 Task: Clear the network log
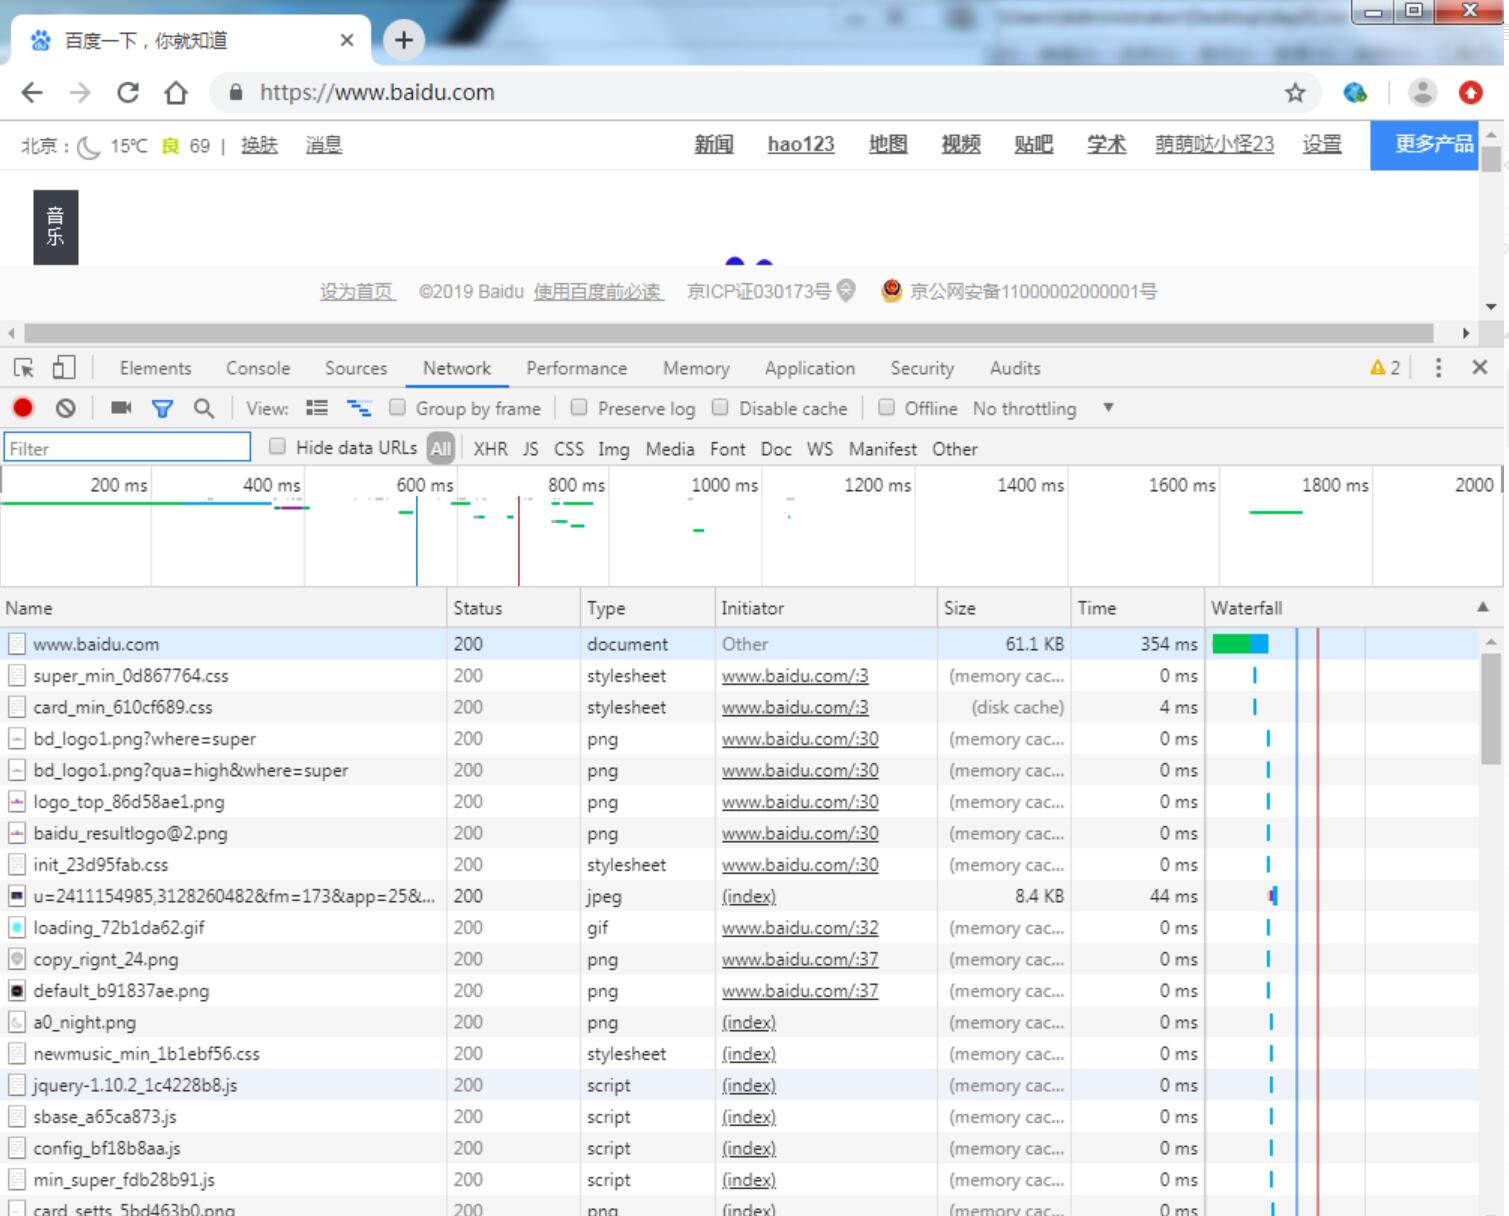pos(65,408)
